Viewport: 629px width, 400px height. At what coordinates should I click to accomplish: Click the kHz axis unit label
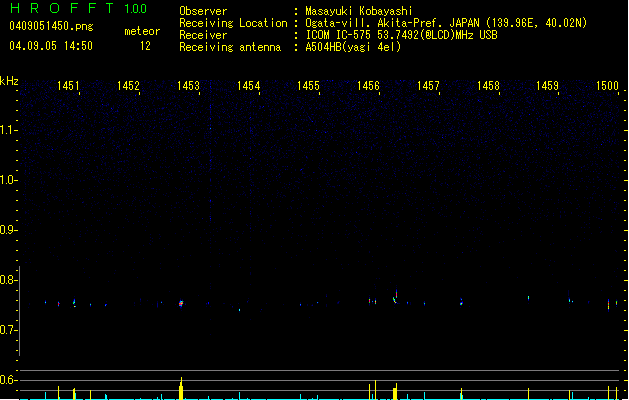tap(9, 81)
